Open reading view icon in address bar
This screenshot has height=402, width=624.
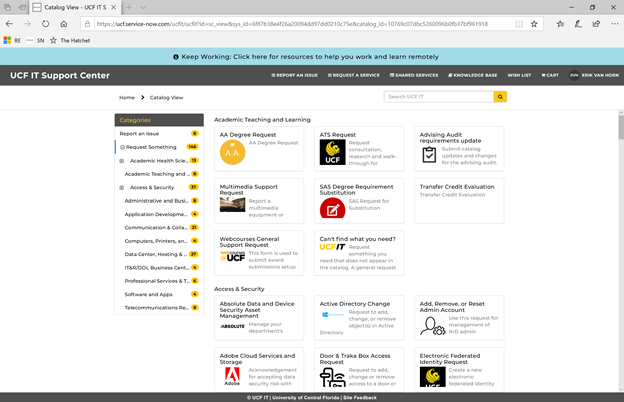click(x=519, y=24)
